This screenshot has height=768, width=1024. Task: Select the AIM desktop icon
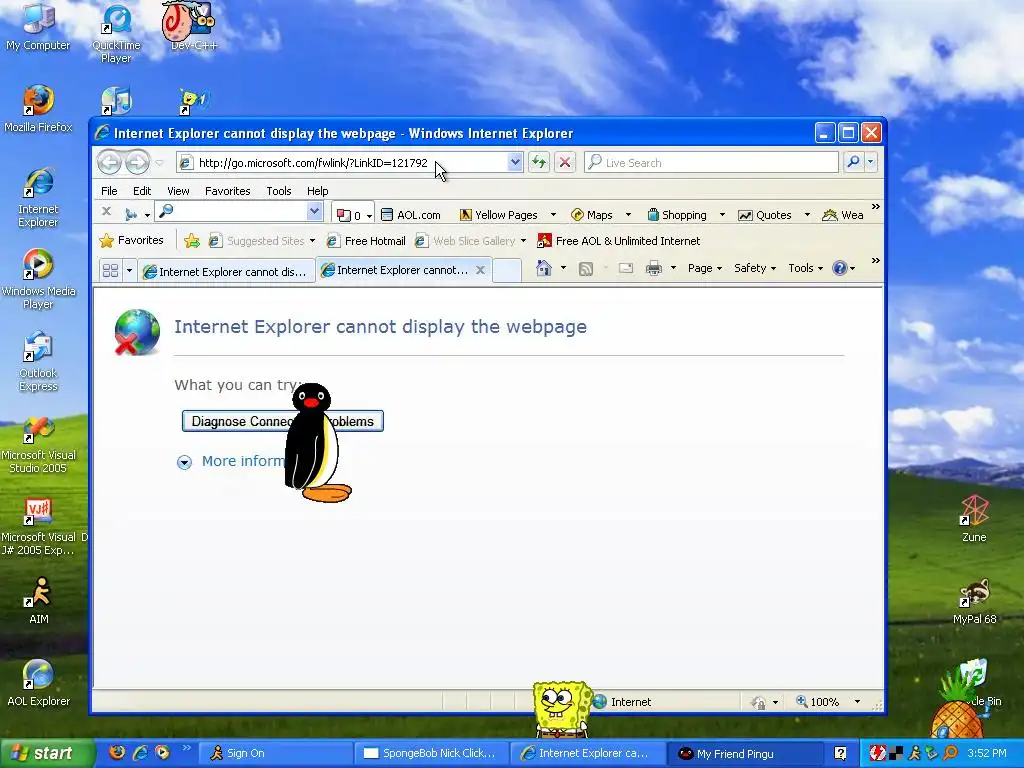(38, 600)
